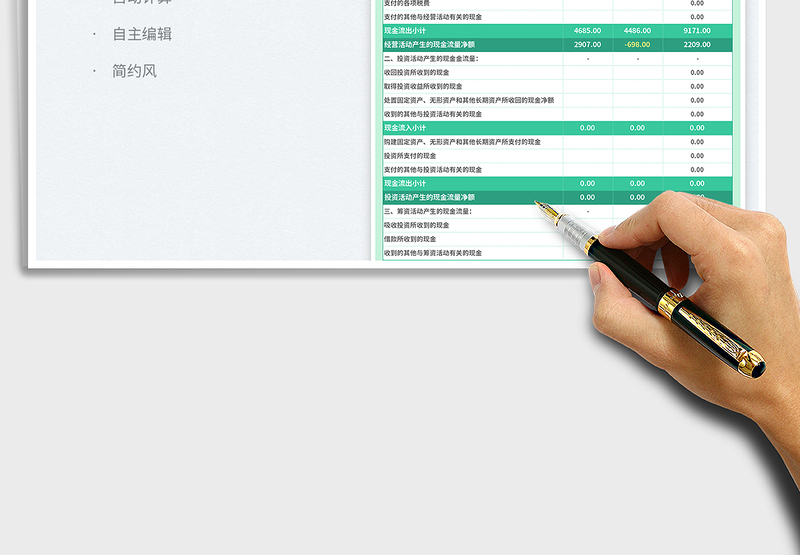The image size is (800, 555).
Task: Select the 支付的其他与投资活动有关的现金 row label
Action: point(433,169)
